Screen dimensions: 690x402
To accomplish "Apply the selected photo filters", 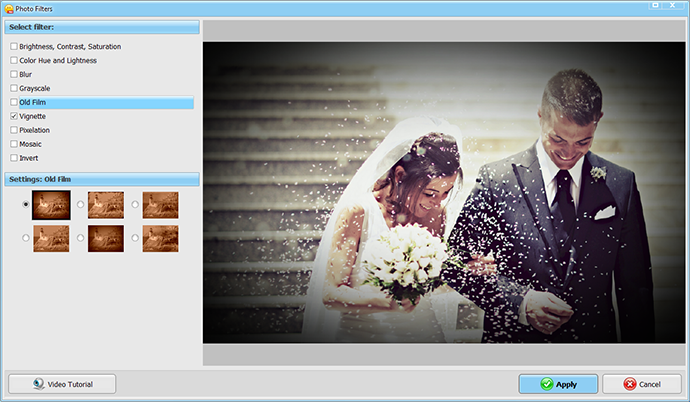I will (558, 384).
